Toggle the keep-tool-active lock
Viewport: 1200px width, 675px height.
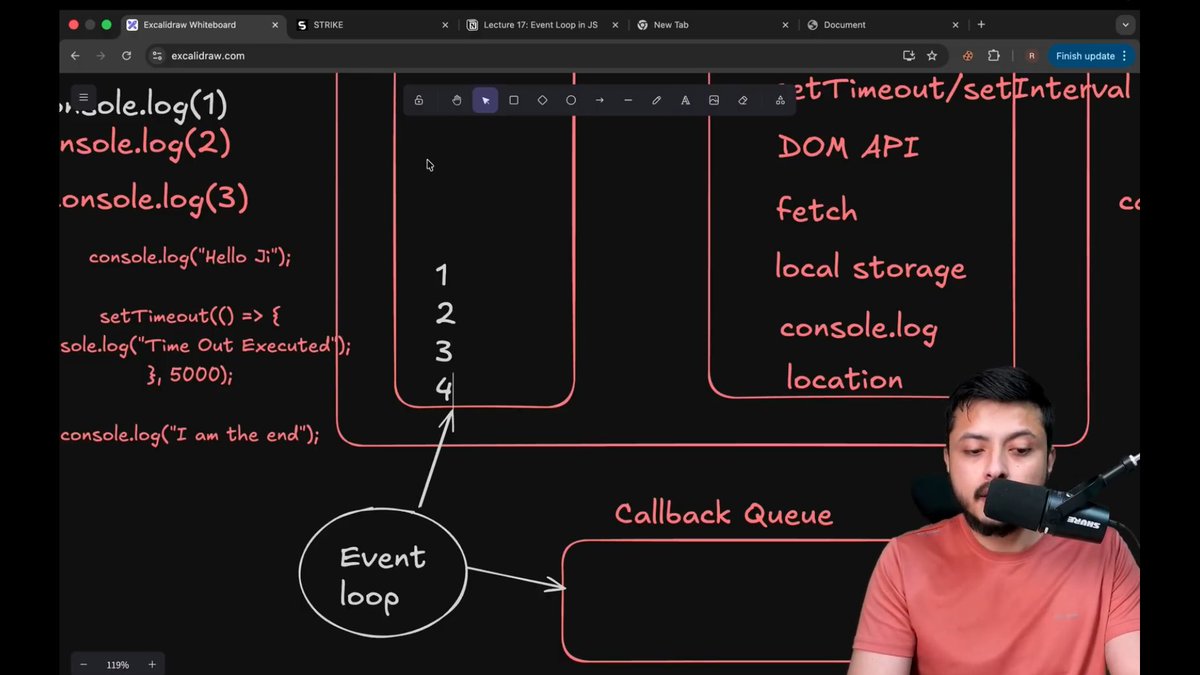(x=419, y=100)
